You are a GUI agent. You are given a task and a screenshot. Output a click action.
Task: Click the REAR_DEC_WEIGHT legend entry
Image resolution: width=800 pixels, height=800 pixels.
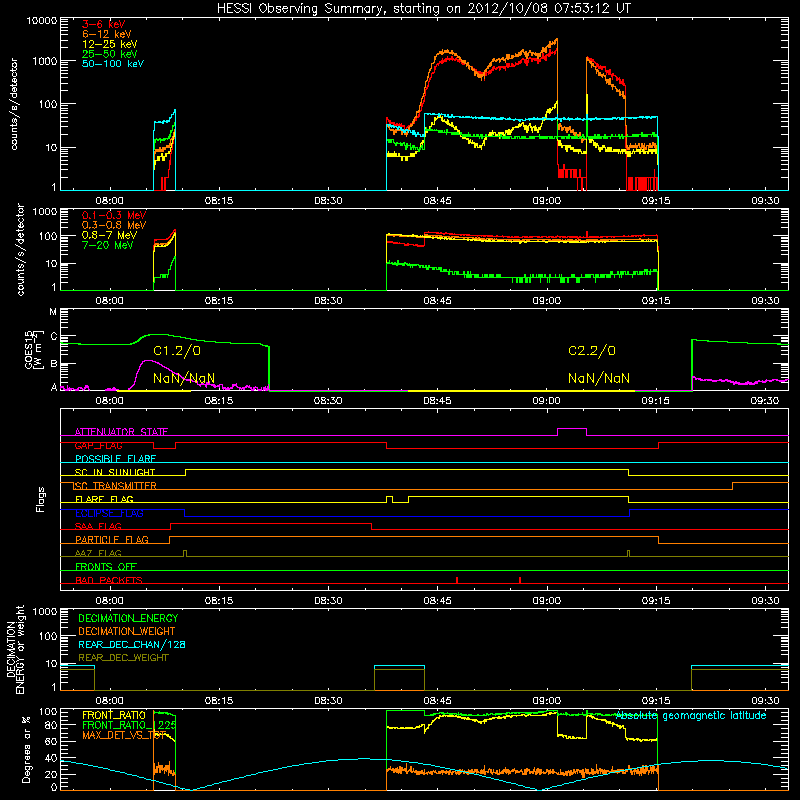[123, 658]
